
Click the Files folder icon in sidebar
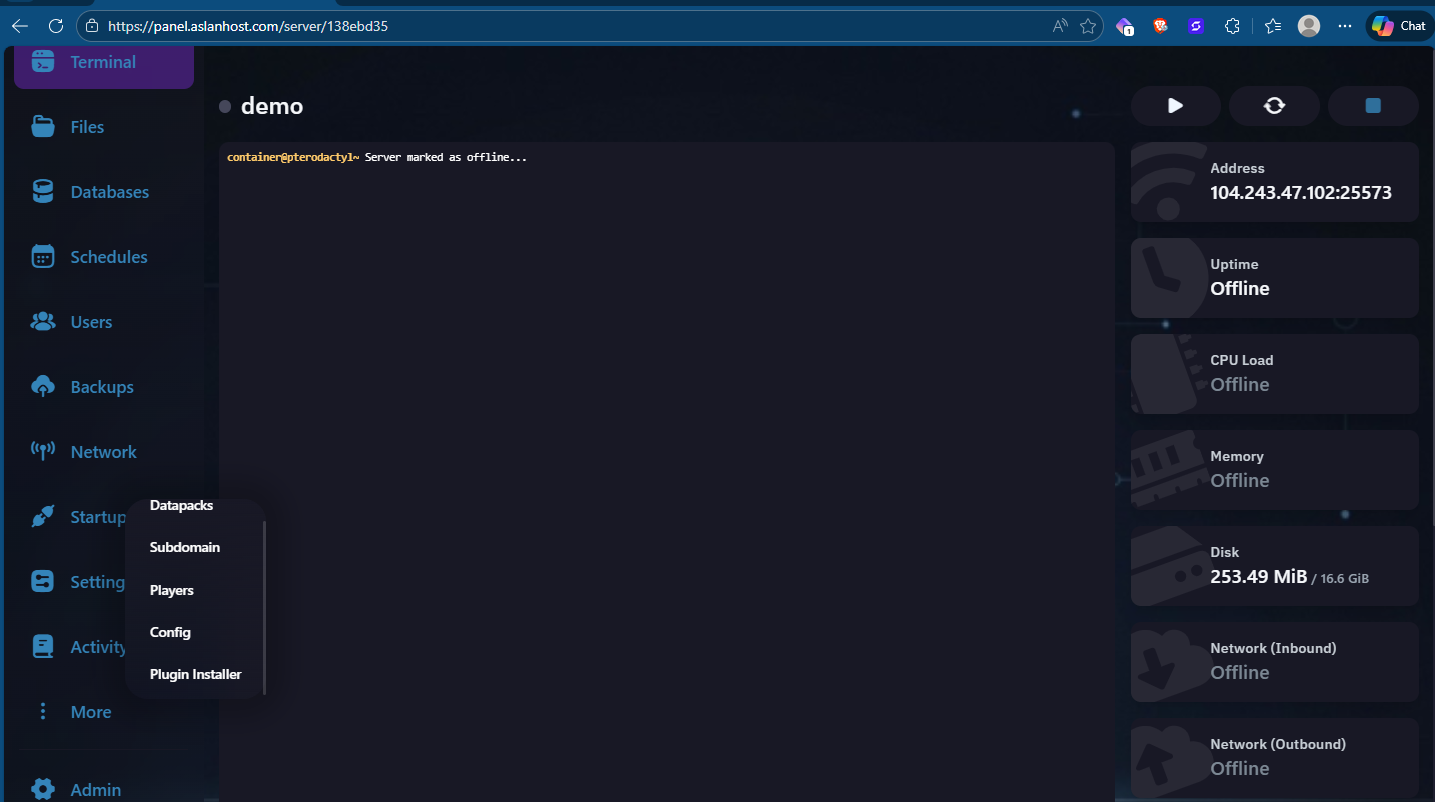point(42,127)
